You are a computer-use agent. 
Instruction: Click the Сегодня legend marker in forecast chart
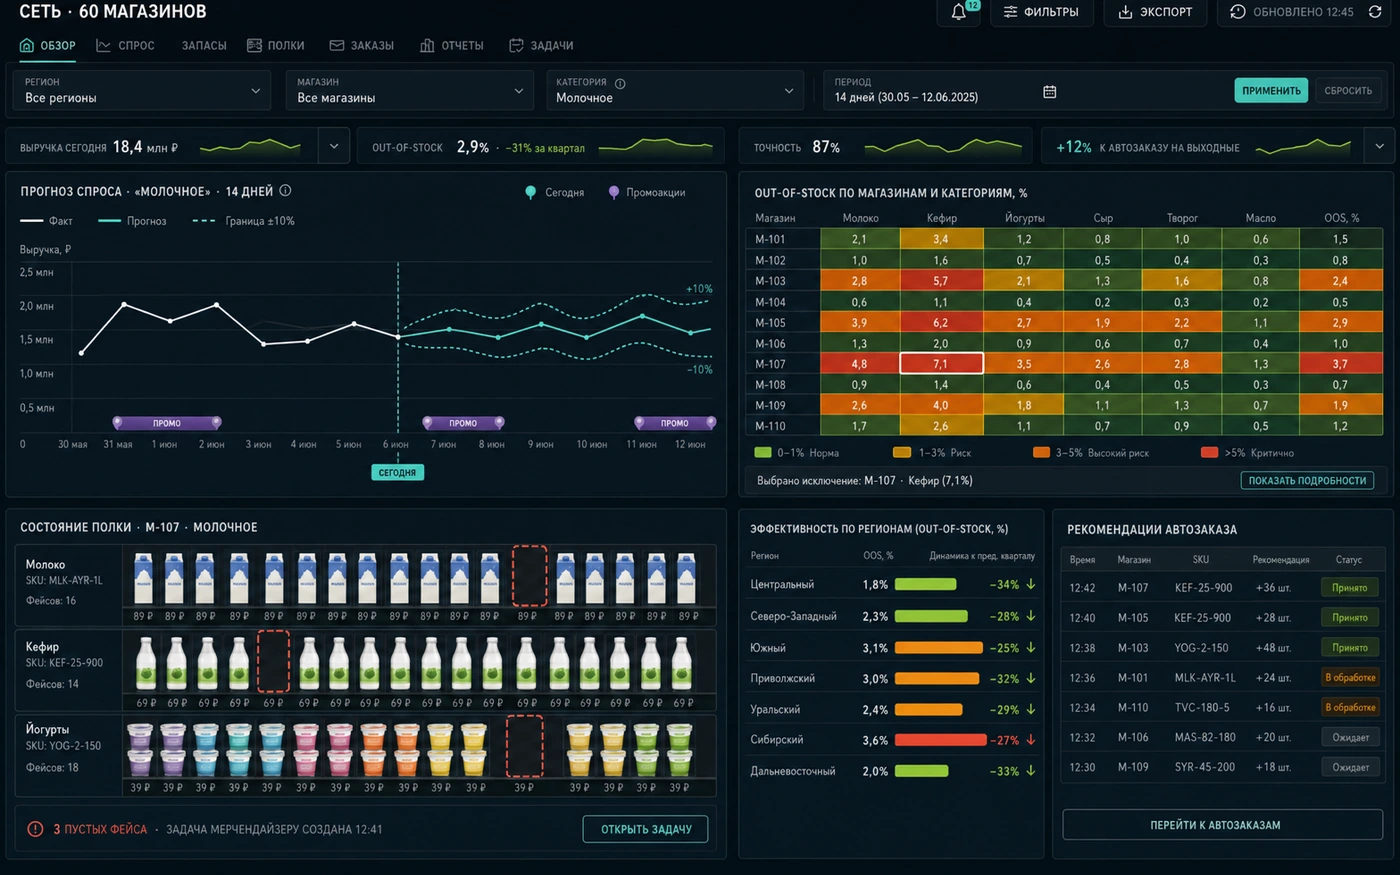tap(530, 192)
